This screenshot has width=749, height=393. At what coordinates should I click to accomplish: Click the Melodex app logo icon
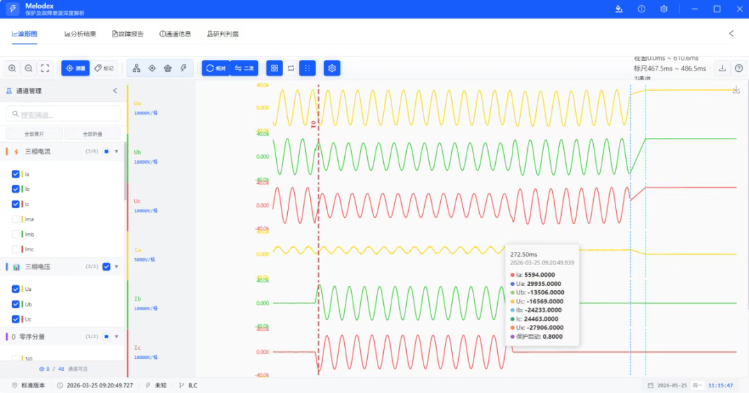[13, 9]
